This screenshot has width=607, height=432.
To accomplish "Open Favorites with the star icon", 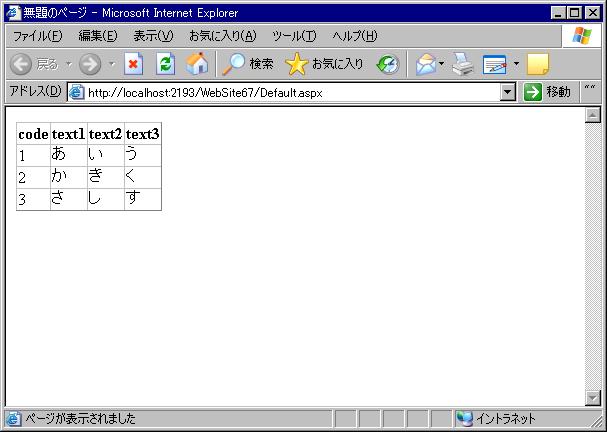I will (297, 64).
